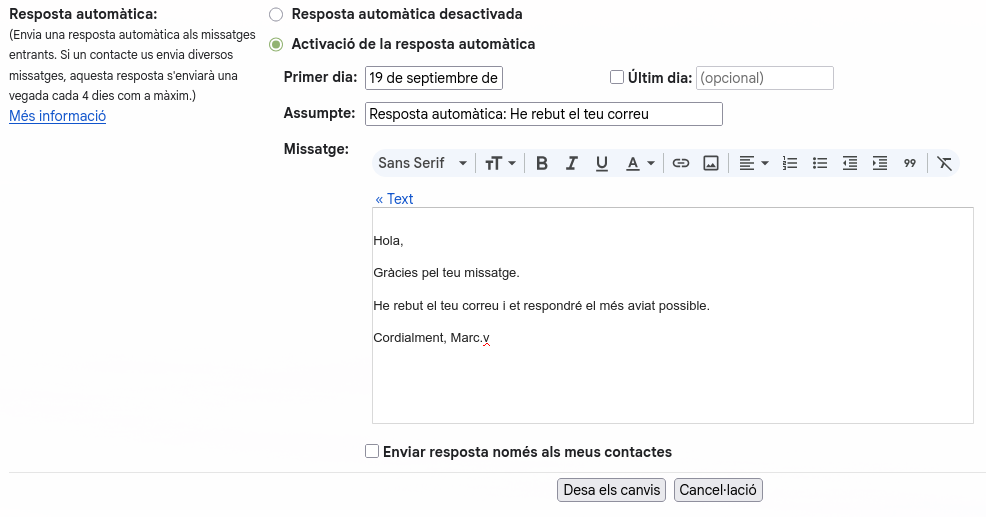The image size is (986, 517).
Task: Apply quote formatting to text
Action: pyautogui.click(x=910, y=163)
